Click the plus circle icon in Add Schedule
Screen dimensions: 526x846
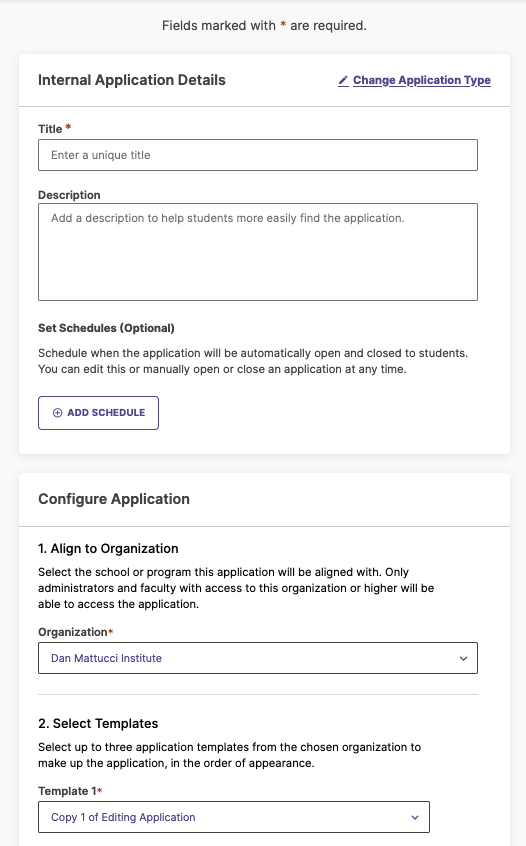57,413
